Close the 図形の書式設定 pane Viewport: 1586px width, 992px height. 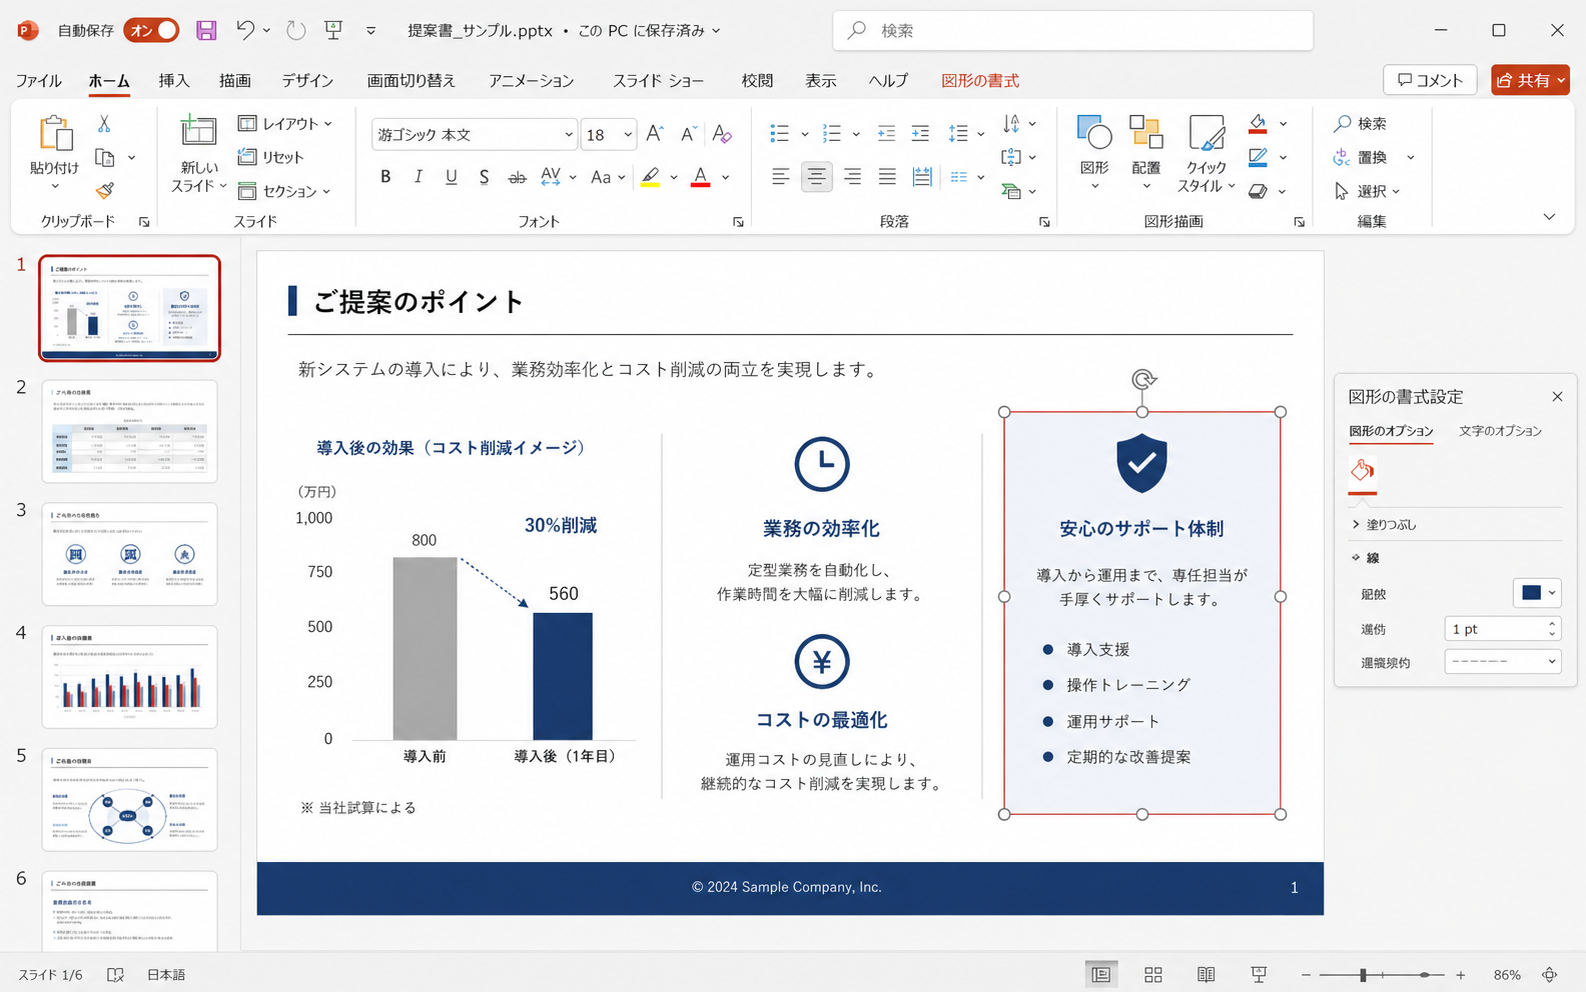pos(1557,397)
